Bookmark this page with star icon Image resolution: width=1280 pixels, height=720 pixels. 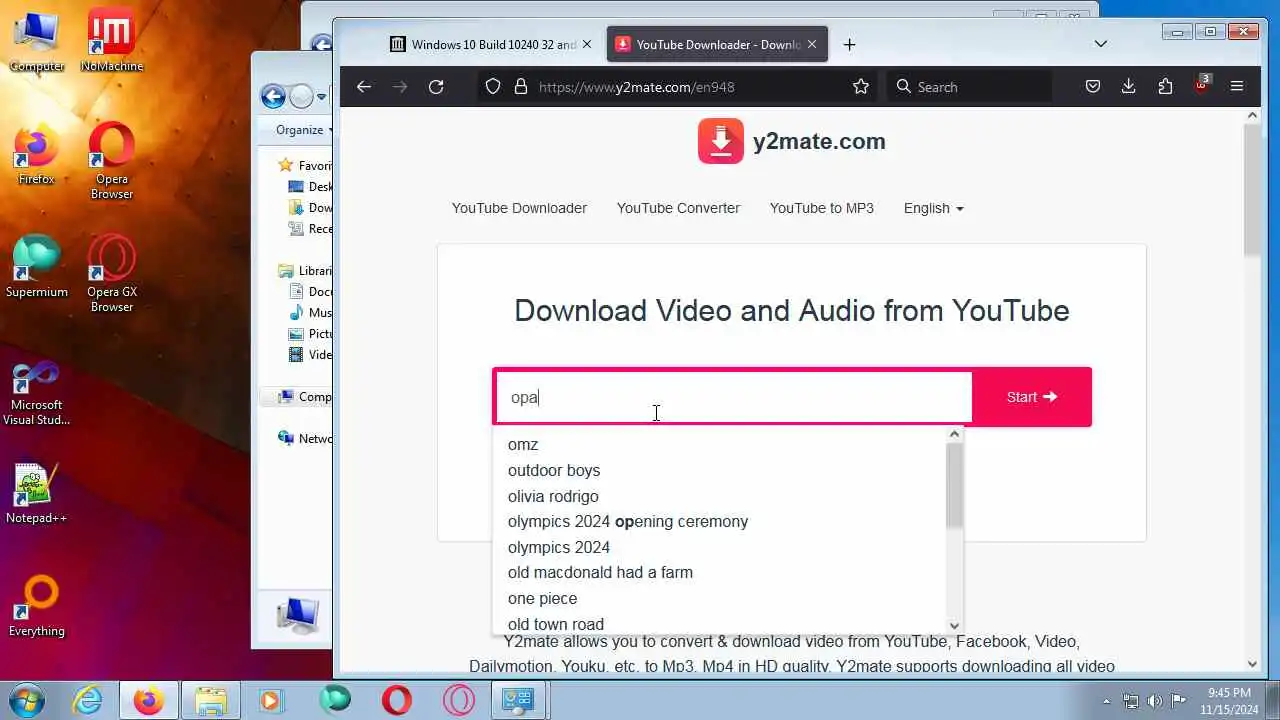[861, 87]
